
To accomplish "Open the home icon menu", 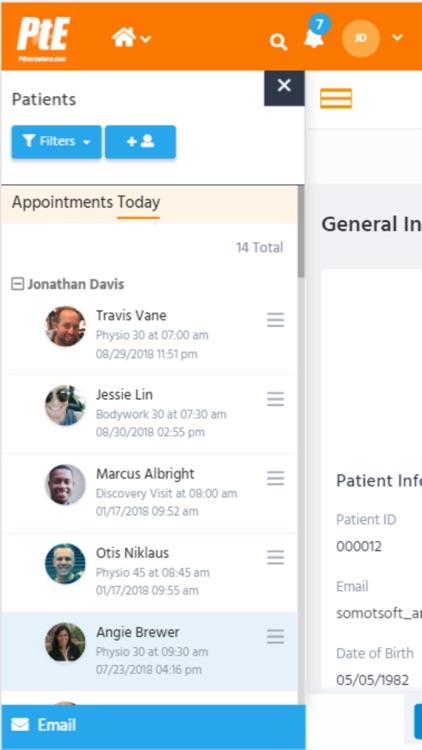I will click(131, 37).
